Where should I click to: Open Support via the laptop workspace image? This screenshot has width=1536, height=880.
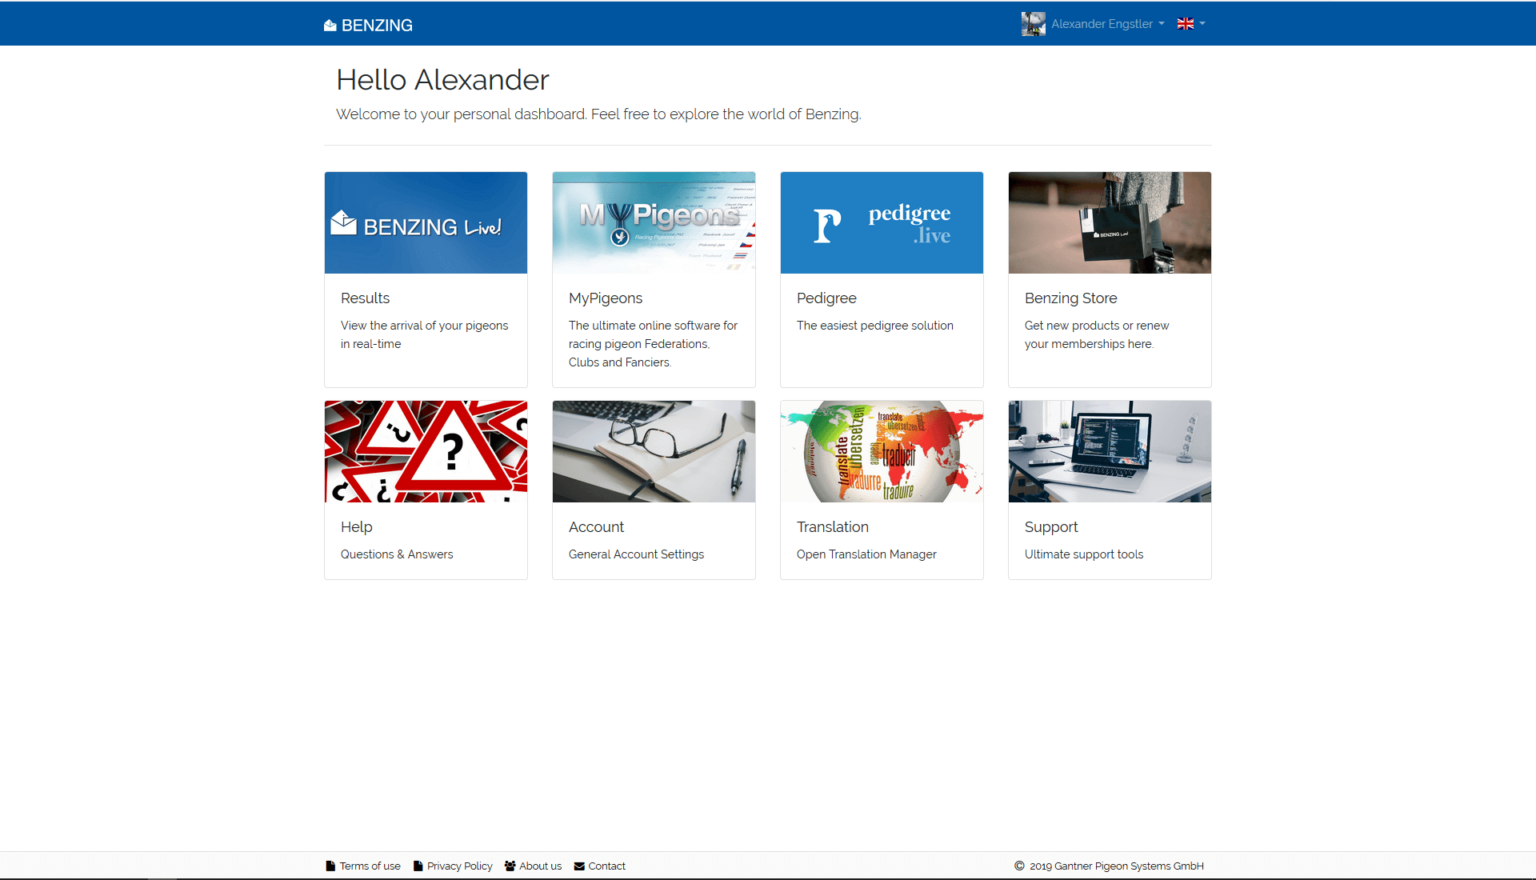(1109, 451)
